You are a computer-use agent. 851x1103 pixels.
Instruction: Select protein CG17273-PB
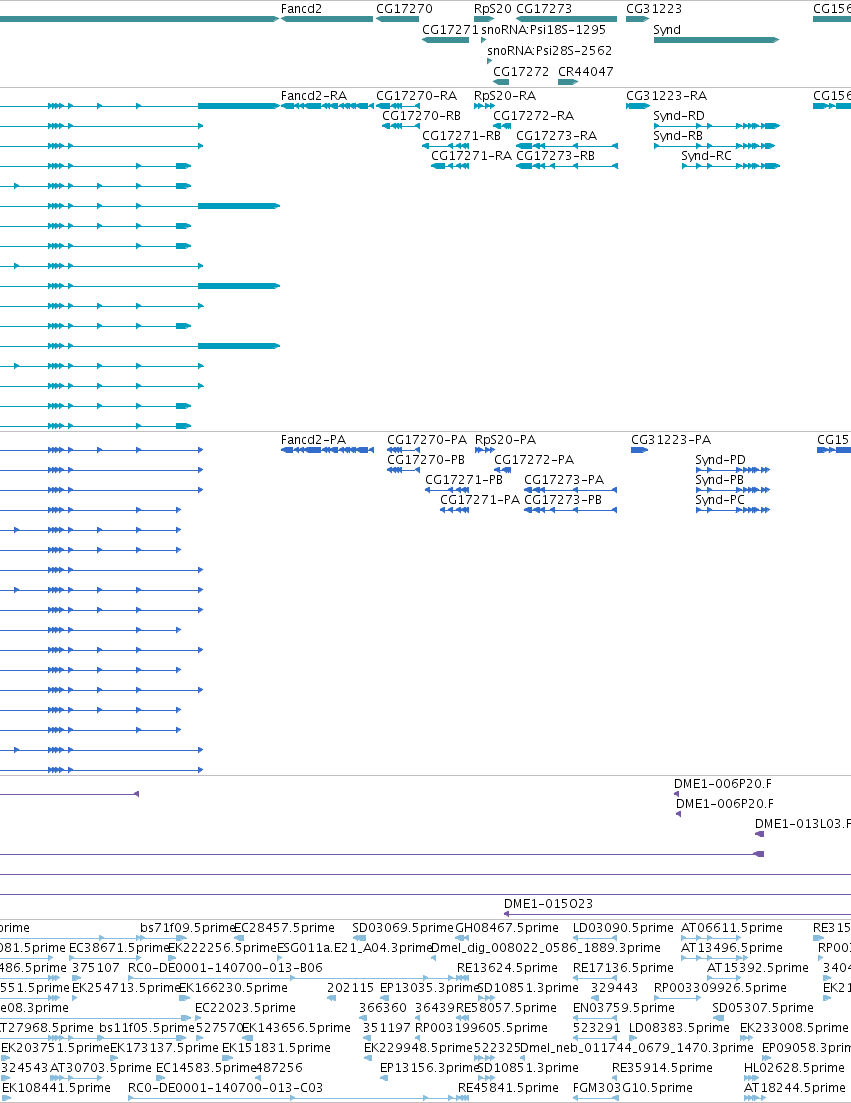click(x=563, y=499)
